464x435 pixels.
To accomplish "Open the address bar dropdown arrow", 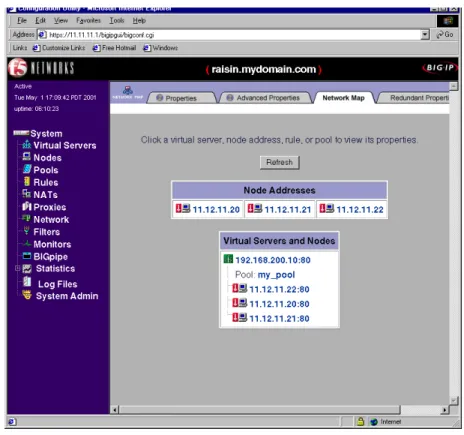I will 425,35.
